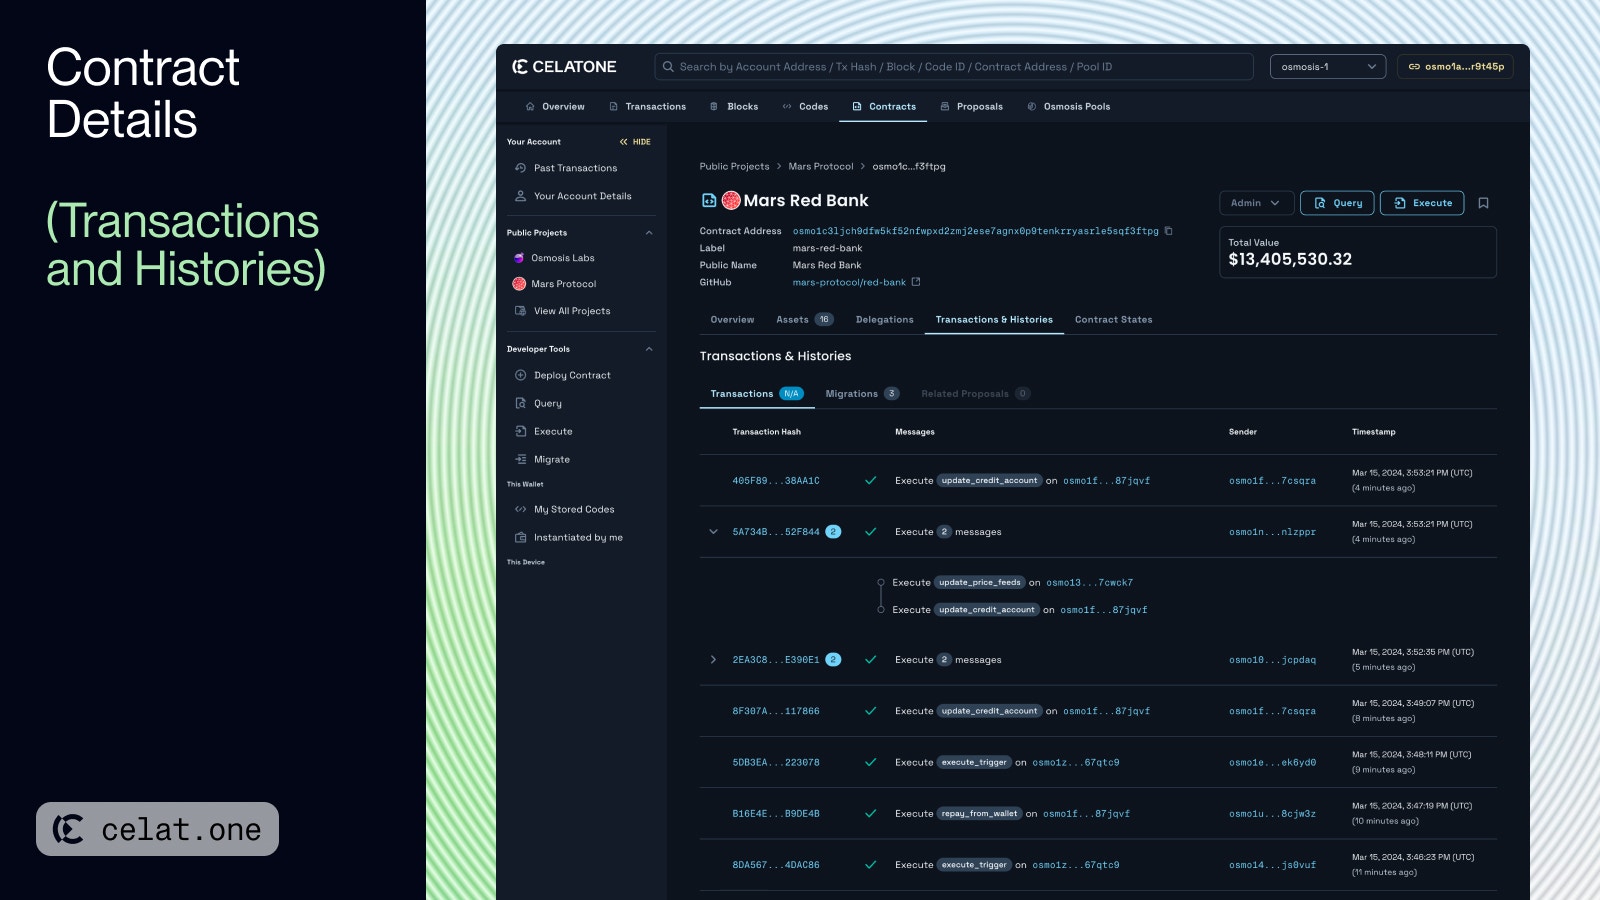Open sender osmo1n...nlzppr
This screenshot has width=1600, height=900.
pos(1272,532)
